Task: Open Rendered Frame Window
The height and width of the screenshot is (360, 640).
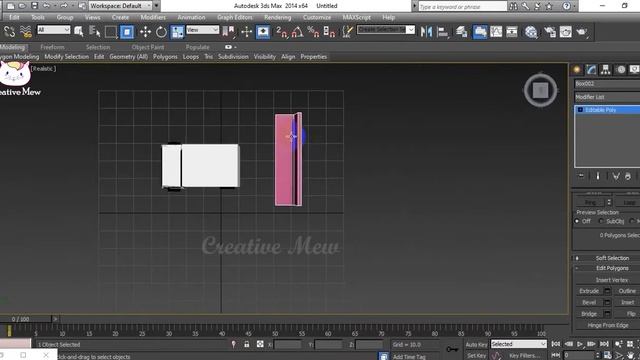Action: (566, 31)
